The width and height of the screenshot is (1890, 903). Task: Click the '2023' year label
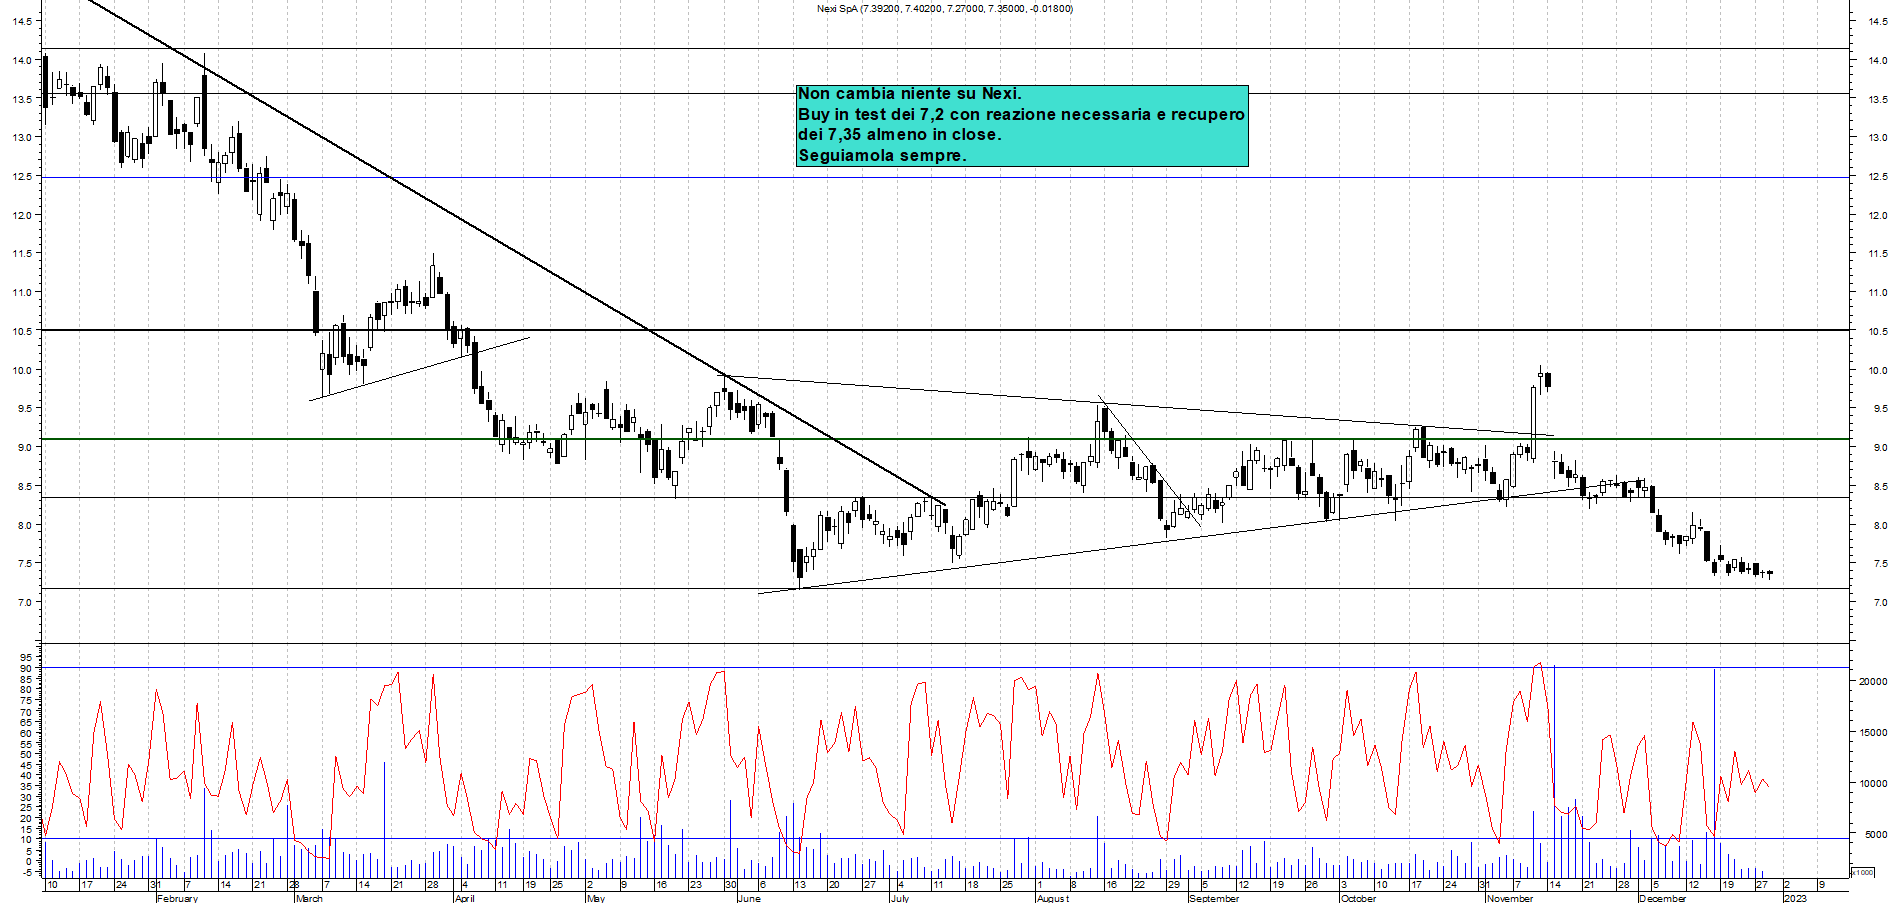[1795, 898]
